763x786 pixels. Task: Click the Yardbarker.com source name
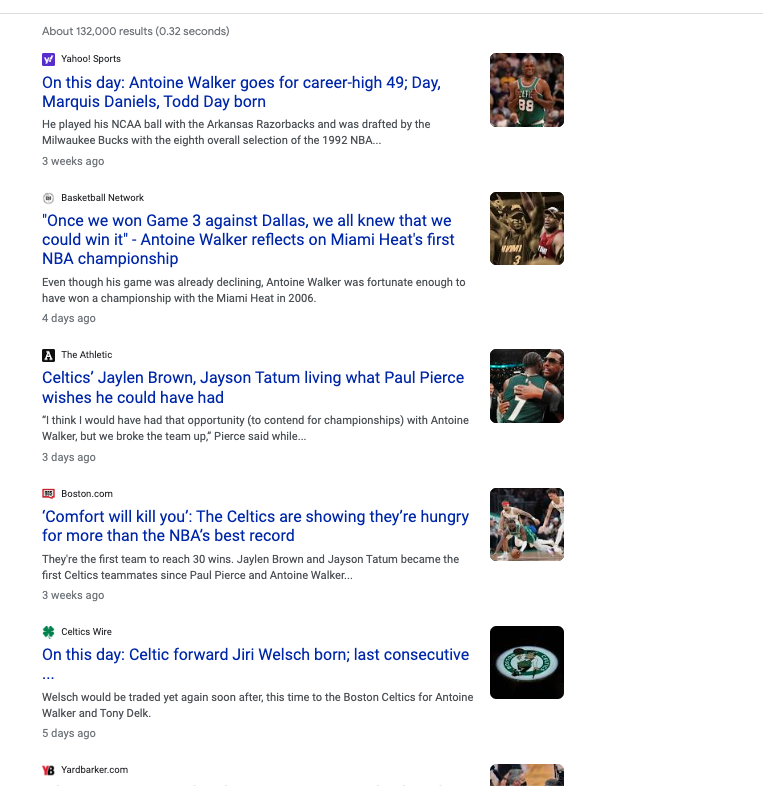click(x=94, y=770)
